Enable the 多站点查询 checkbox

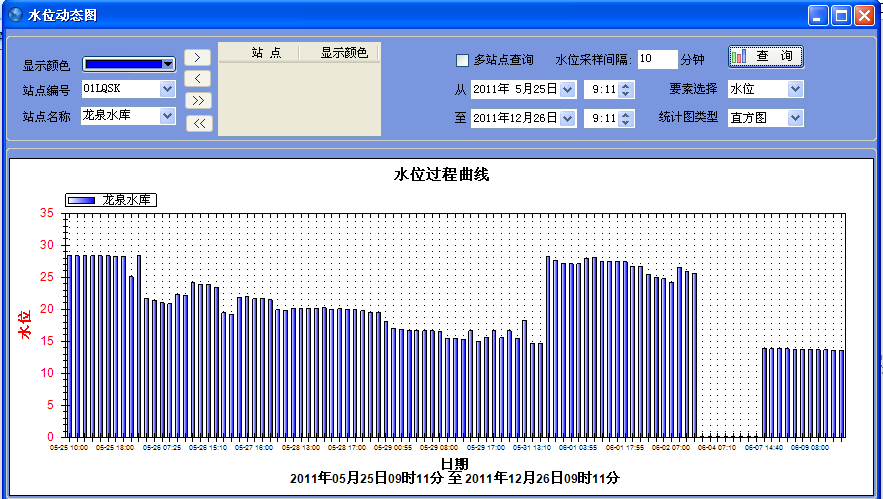coord(462,60)
